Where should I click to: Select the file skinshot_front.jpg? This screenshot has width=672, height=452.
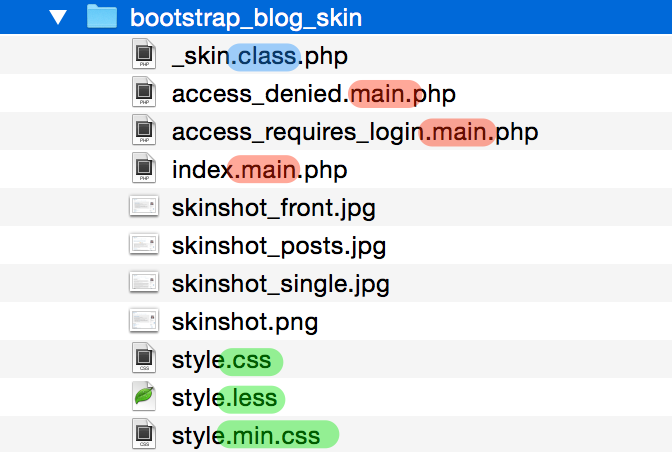(x=273, y=208)
